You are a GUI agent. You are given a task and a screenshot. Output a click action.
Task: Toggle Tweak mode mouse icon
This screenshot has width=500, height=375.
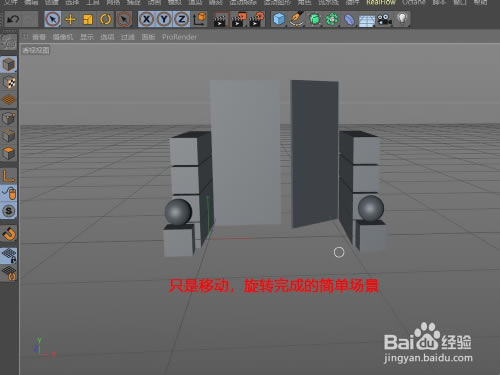click(x=9, y=193)
